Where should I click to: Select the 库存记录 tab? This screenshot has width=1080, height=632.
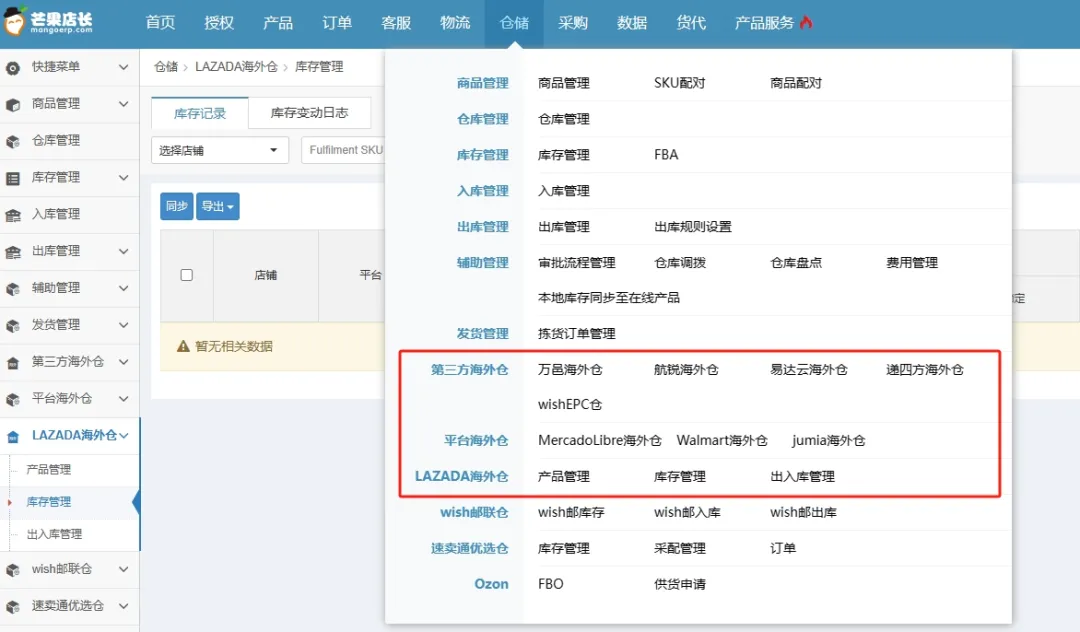click(200, 113)
